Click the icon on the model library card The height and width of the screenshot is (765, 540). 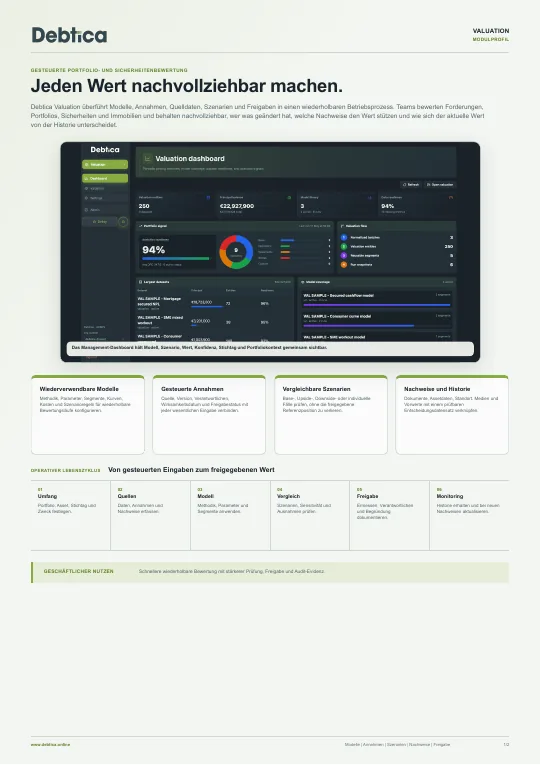tap(370, 198)
